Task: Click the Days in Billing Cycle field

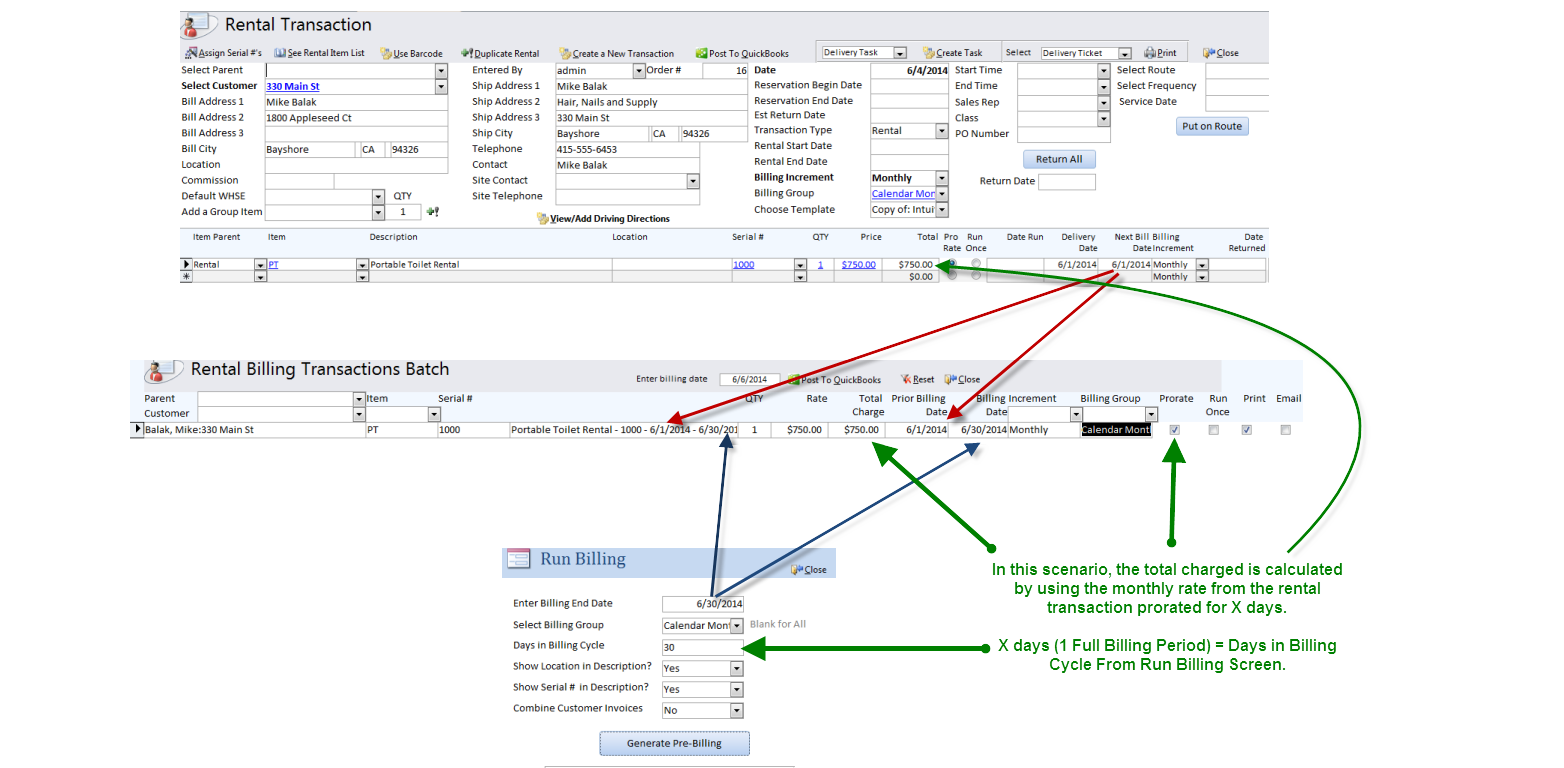Action: coord(702,648)
